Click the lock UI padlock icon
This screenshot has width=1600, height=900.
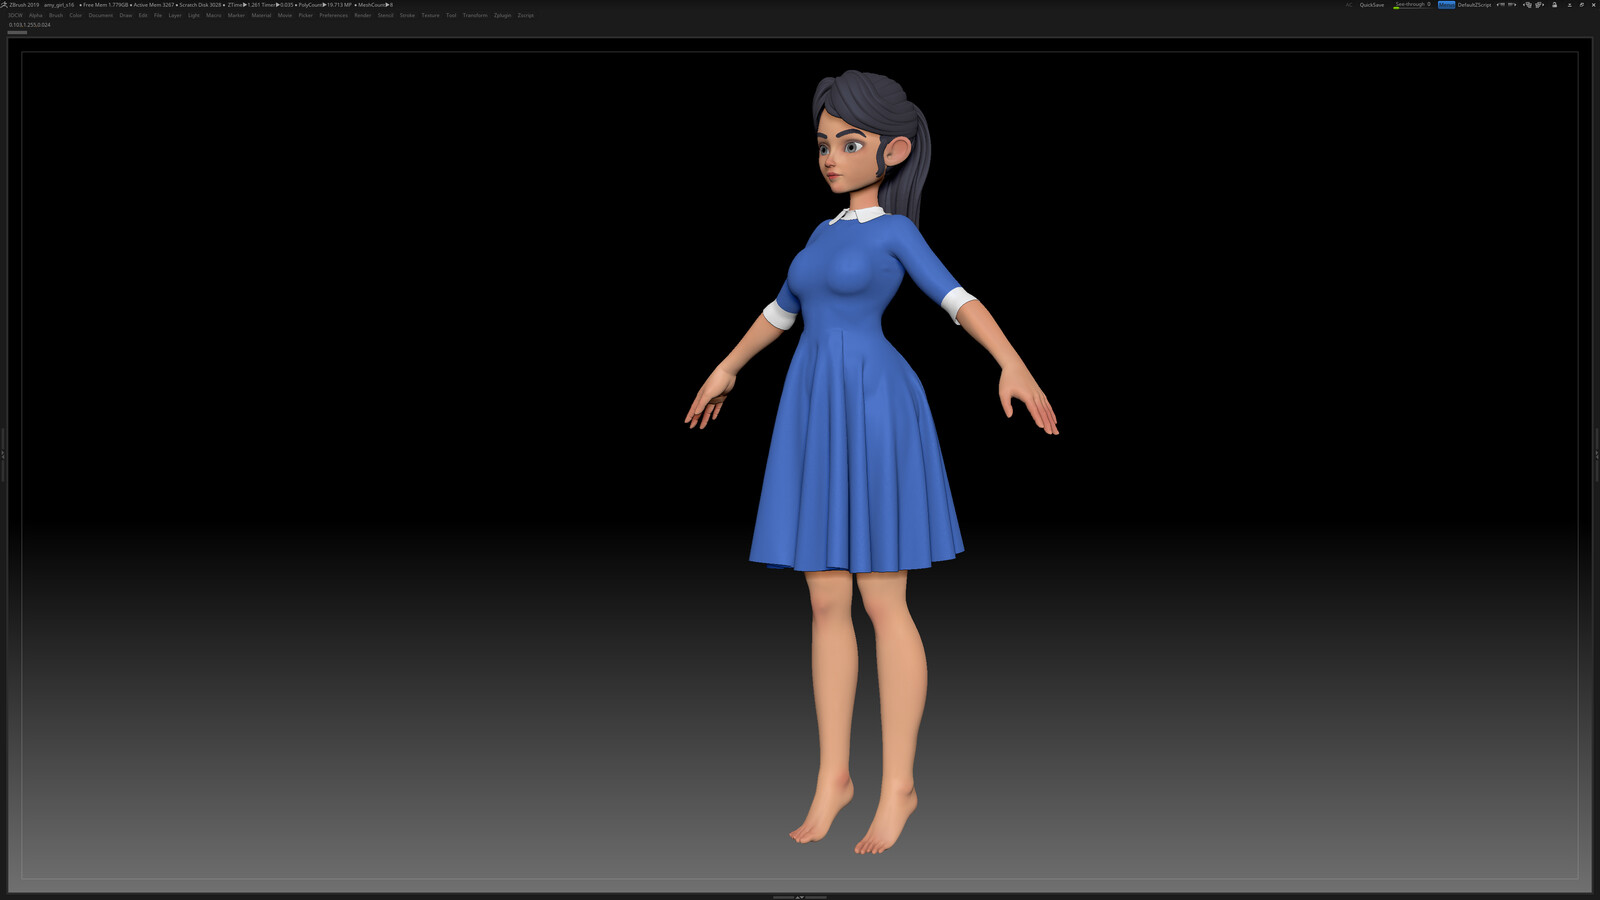(x=1554, y=5)
